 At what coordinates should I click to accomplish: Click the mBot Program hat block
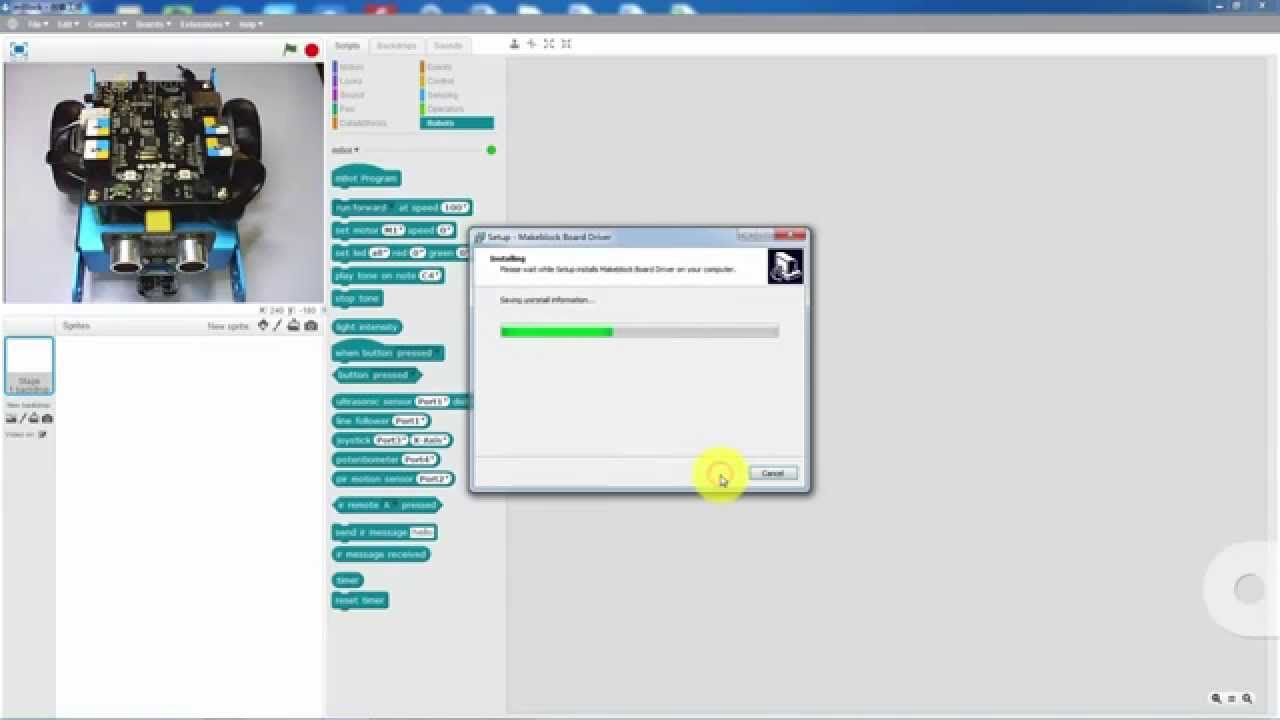coord(366,177)
